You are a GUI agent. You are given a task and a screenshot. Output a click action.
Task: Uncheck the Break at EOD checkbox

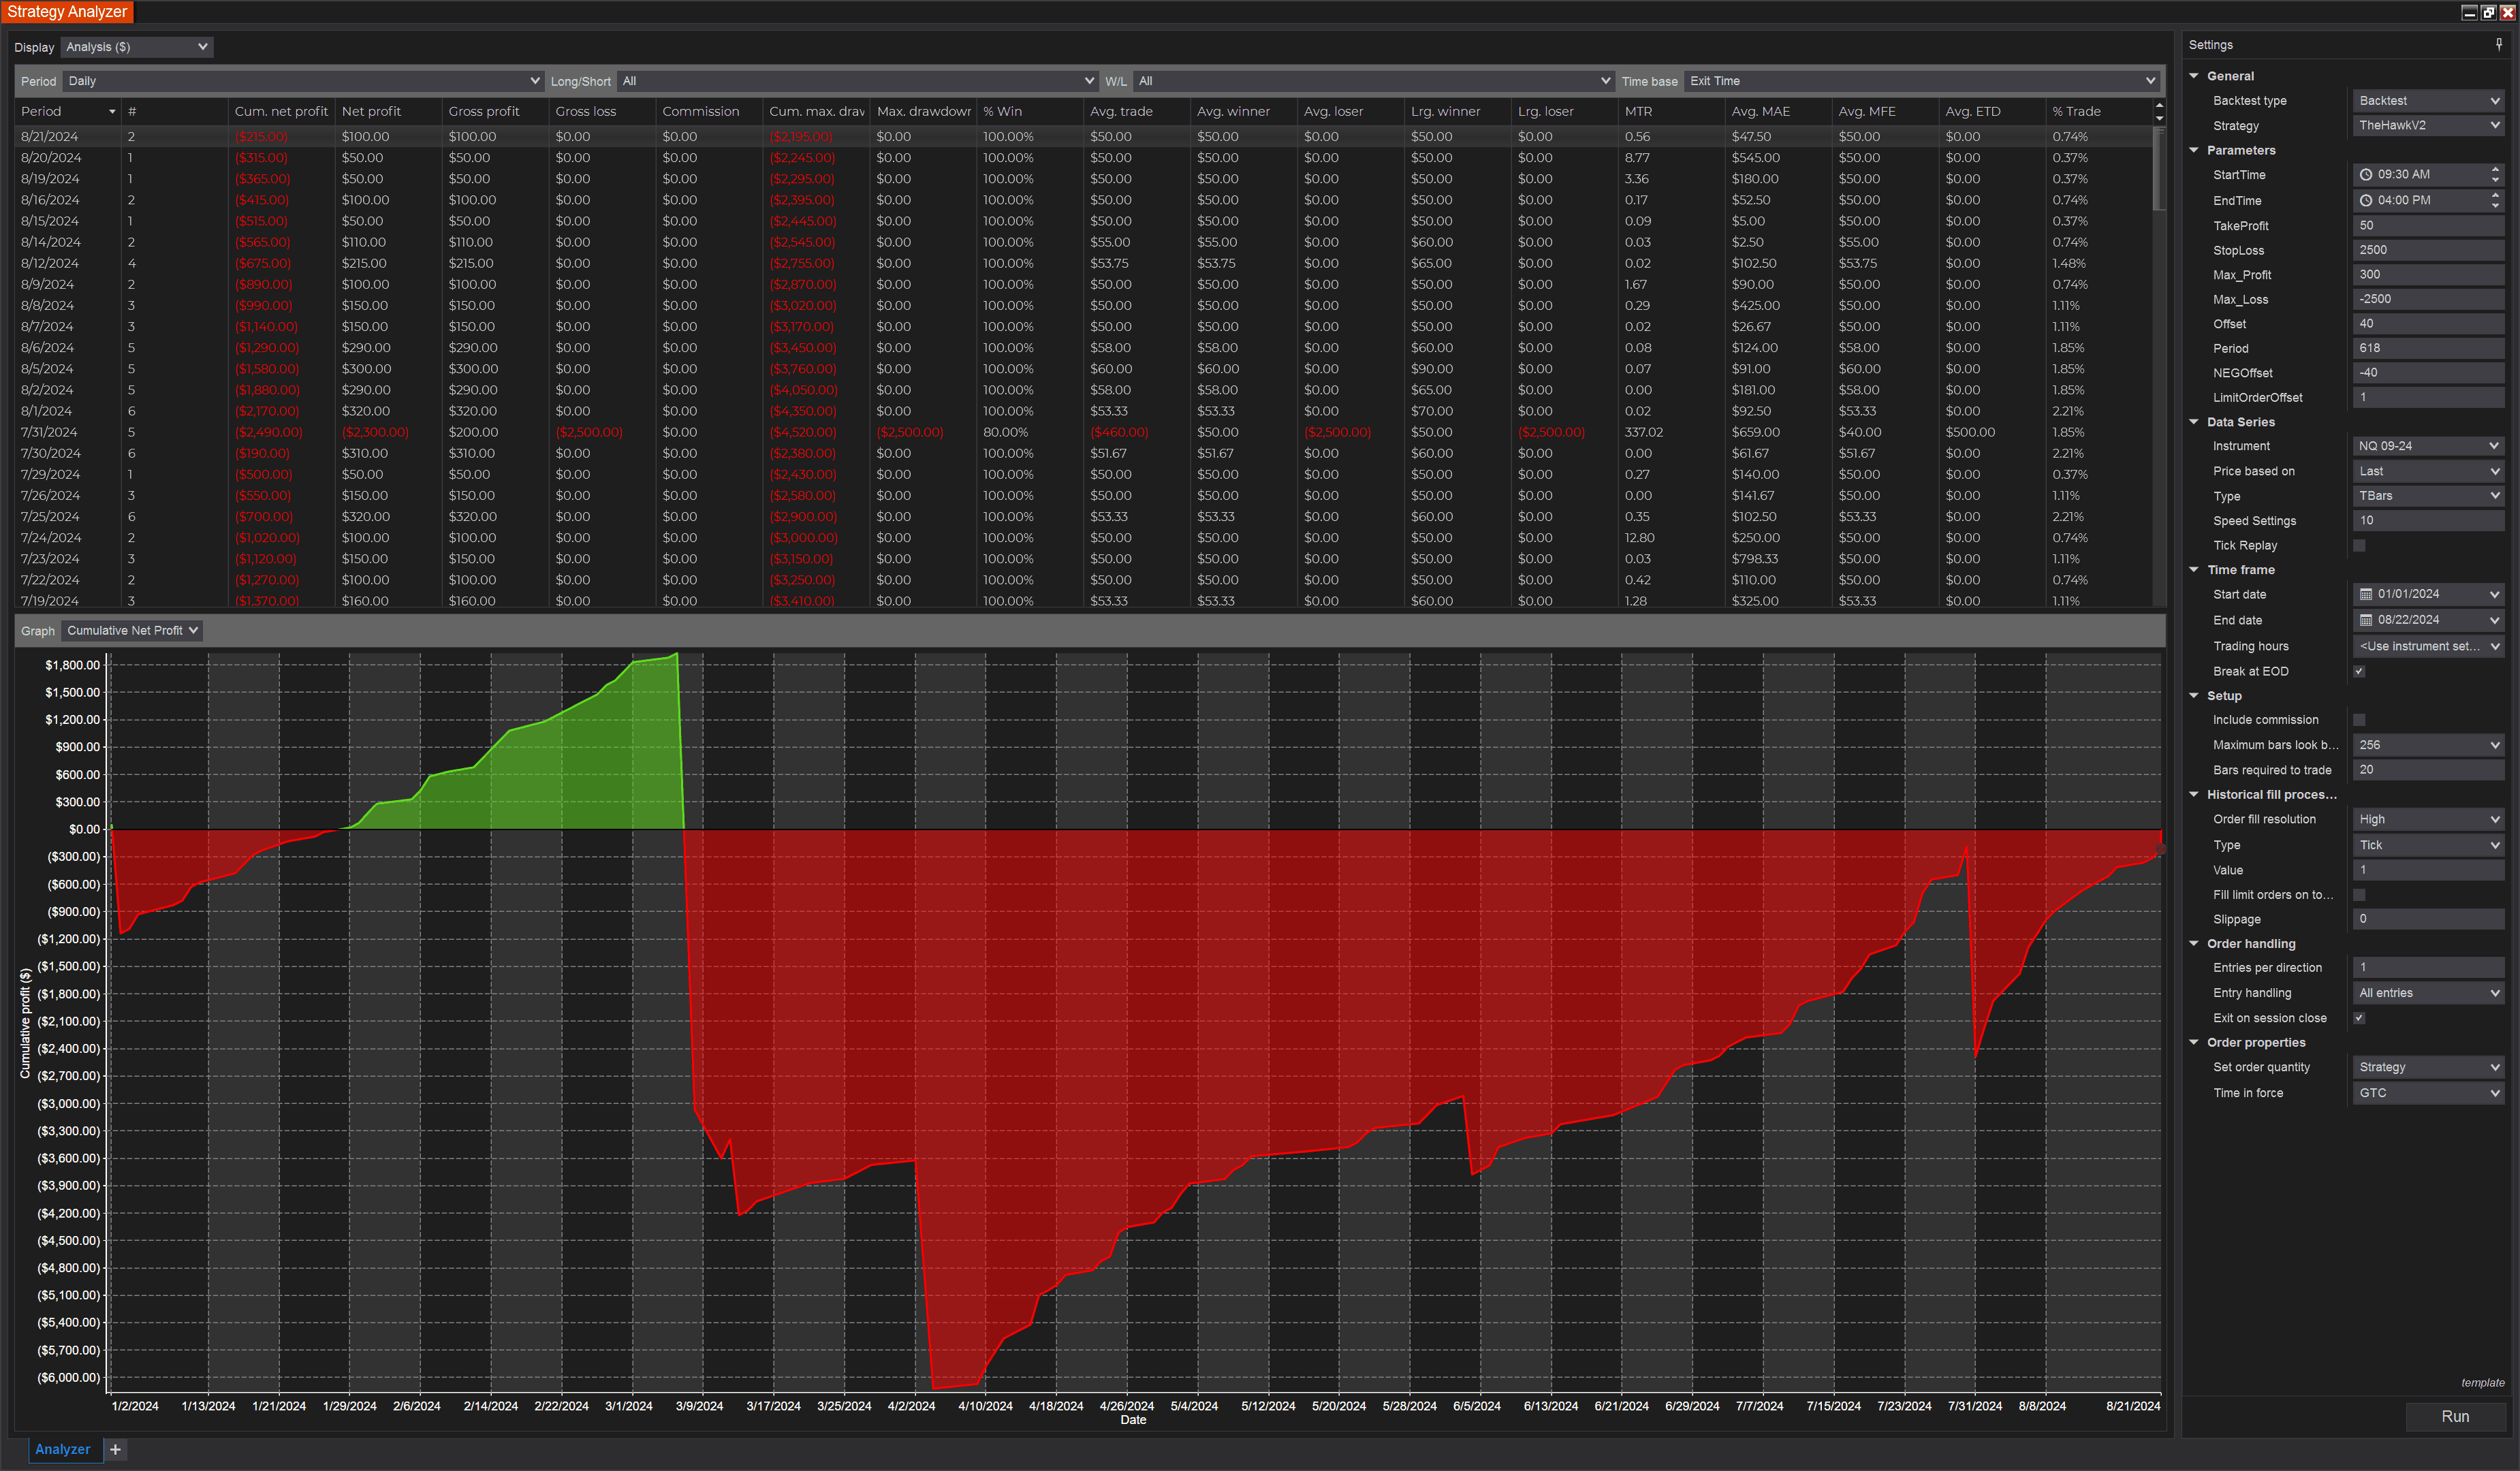point(2359,672)
